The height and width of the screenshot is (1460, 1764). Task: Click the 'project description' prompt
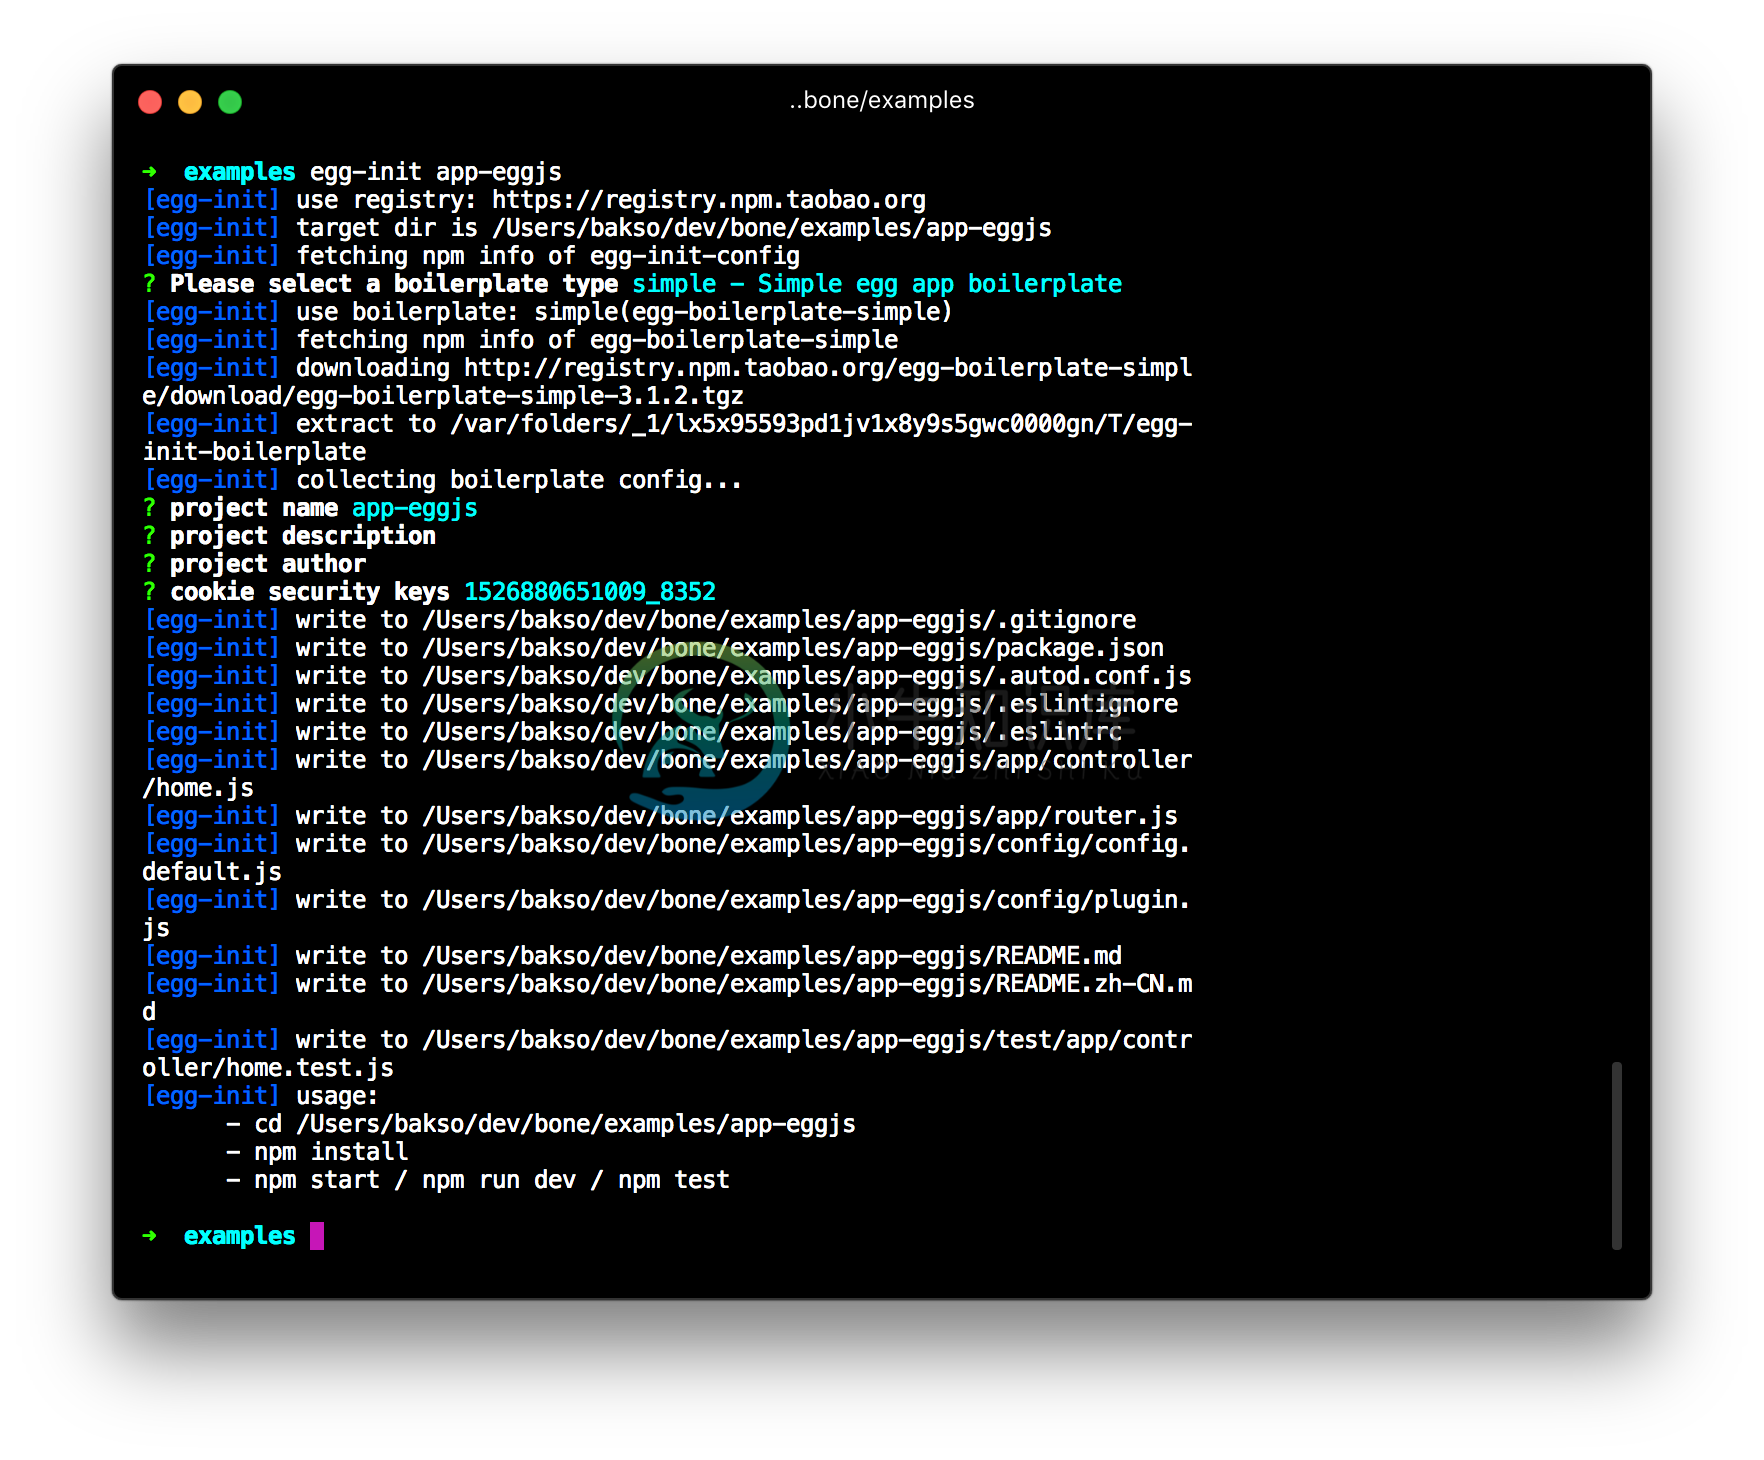(303, 536)
